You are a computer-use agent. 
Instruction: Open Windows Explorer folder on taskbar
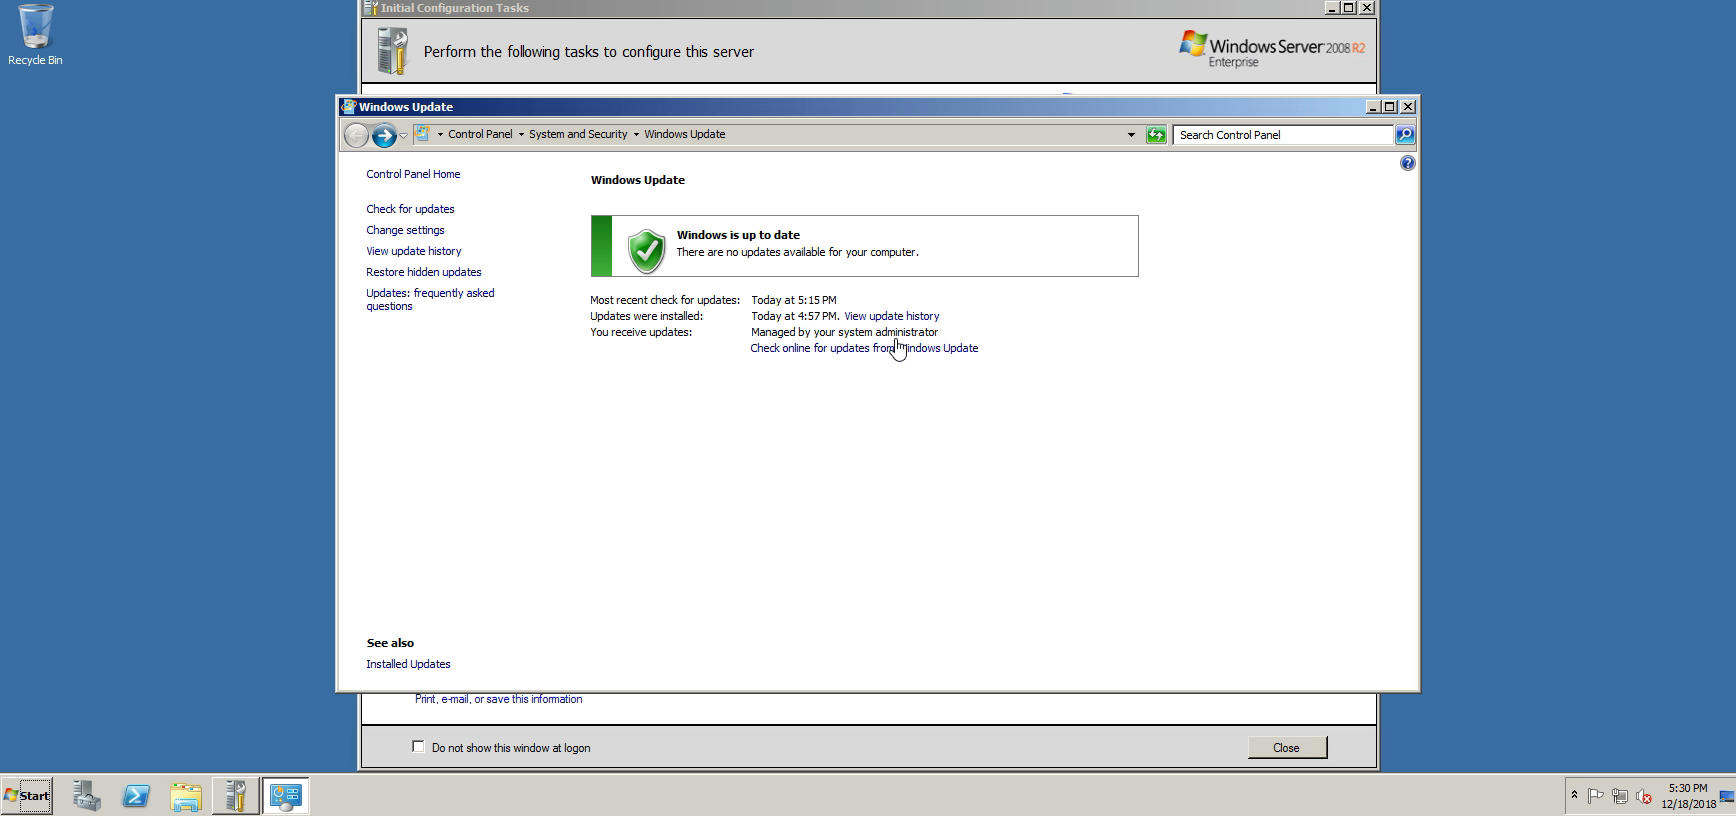click(x=186, y=796)
